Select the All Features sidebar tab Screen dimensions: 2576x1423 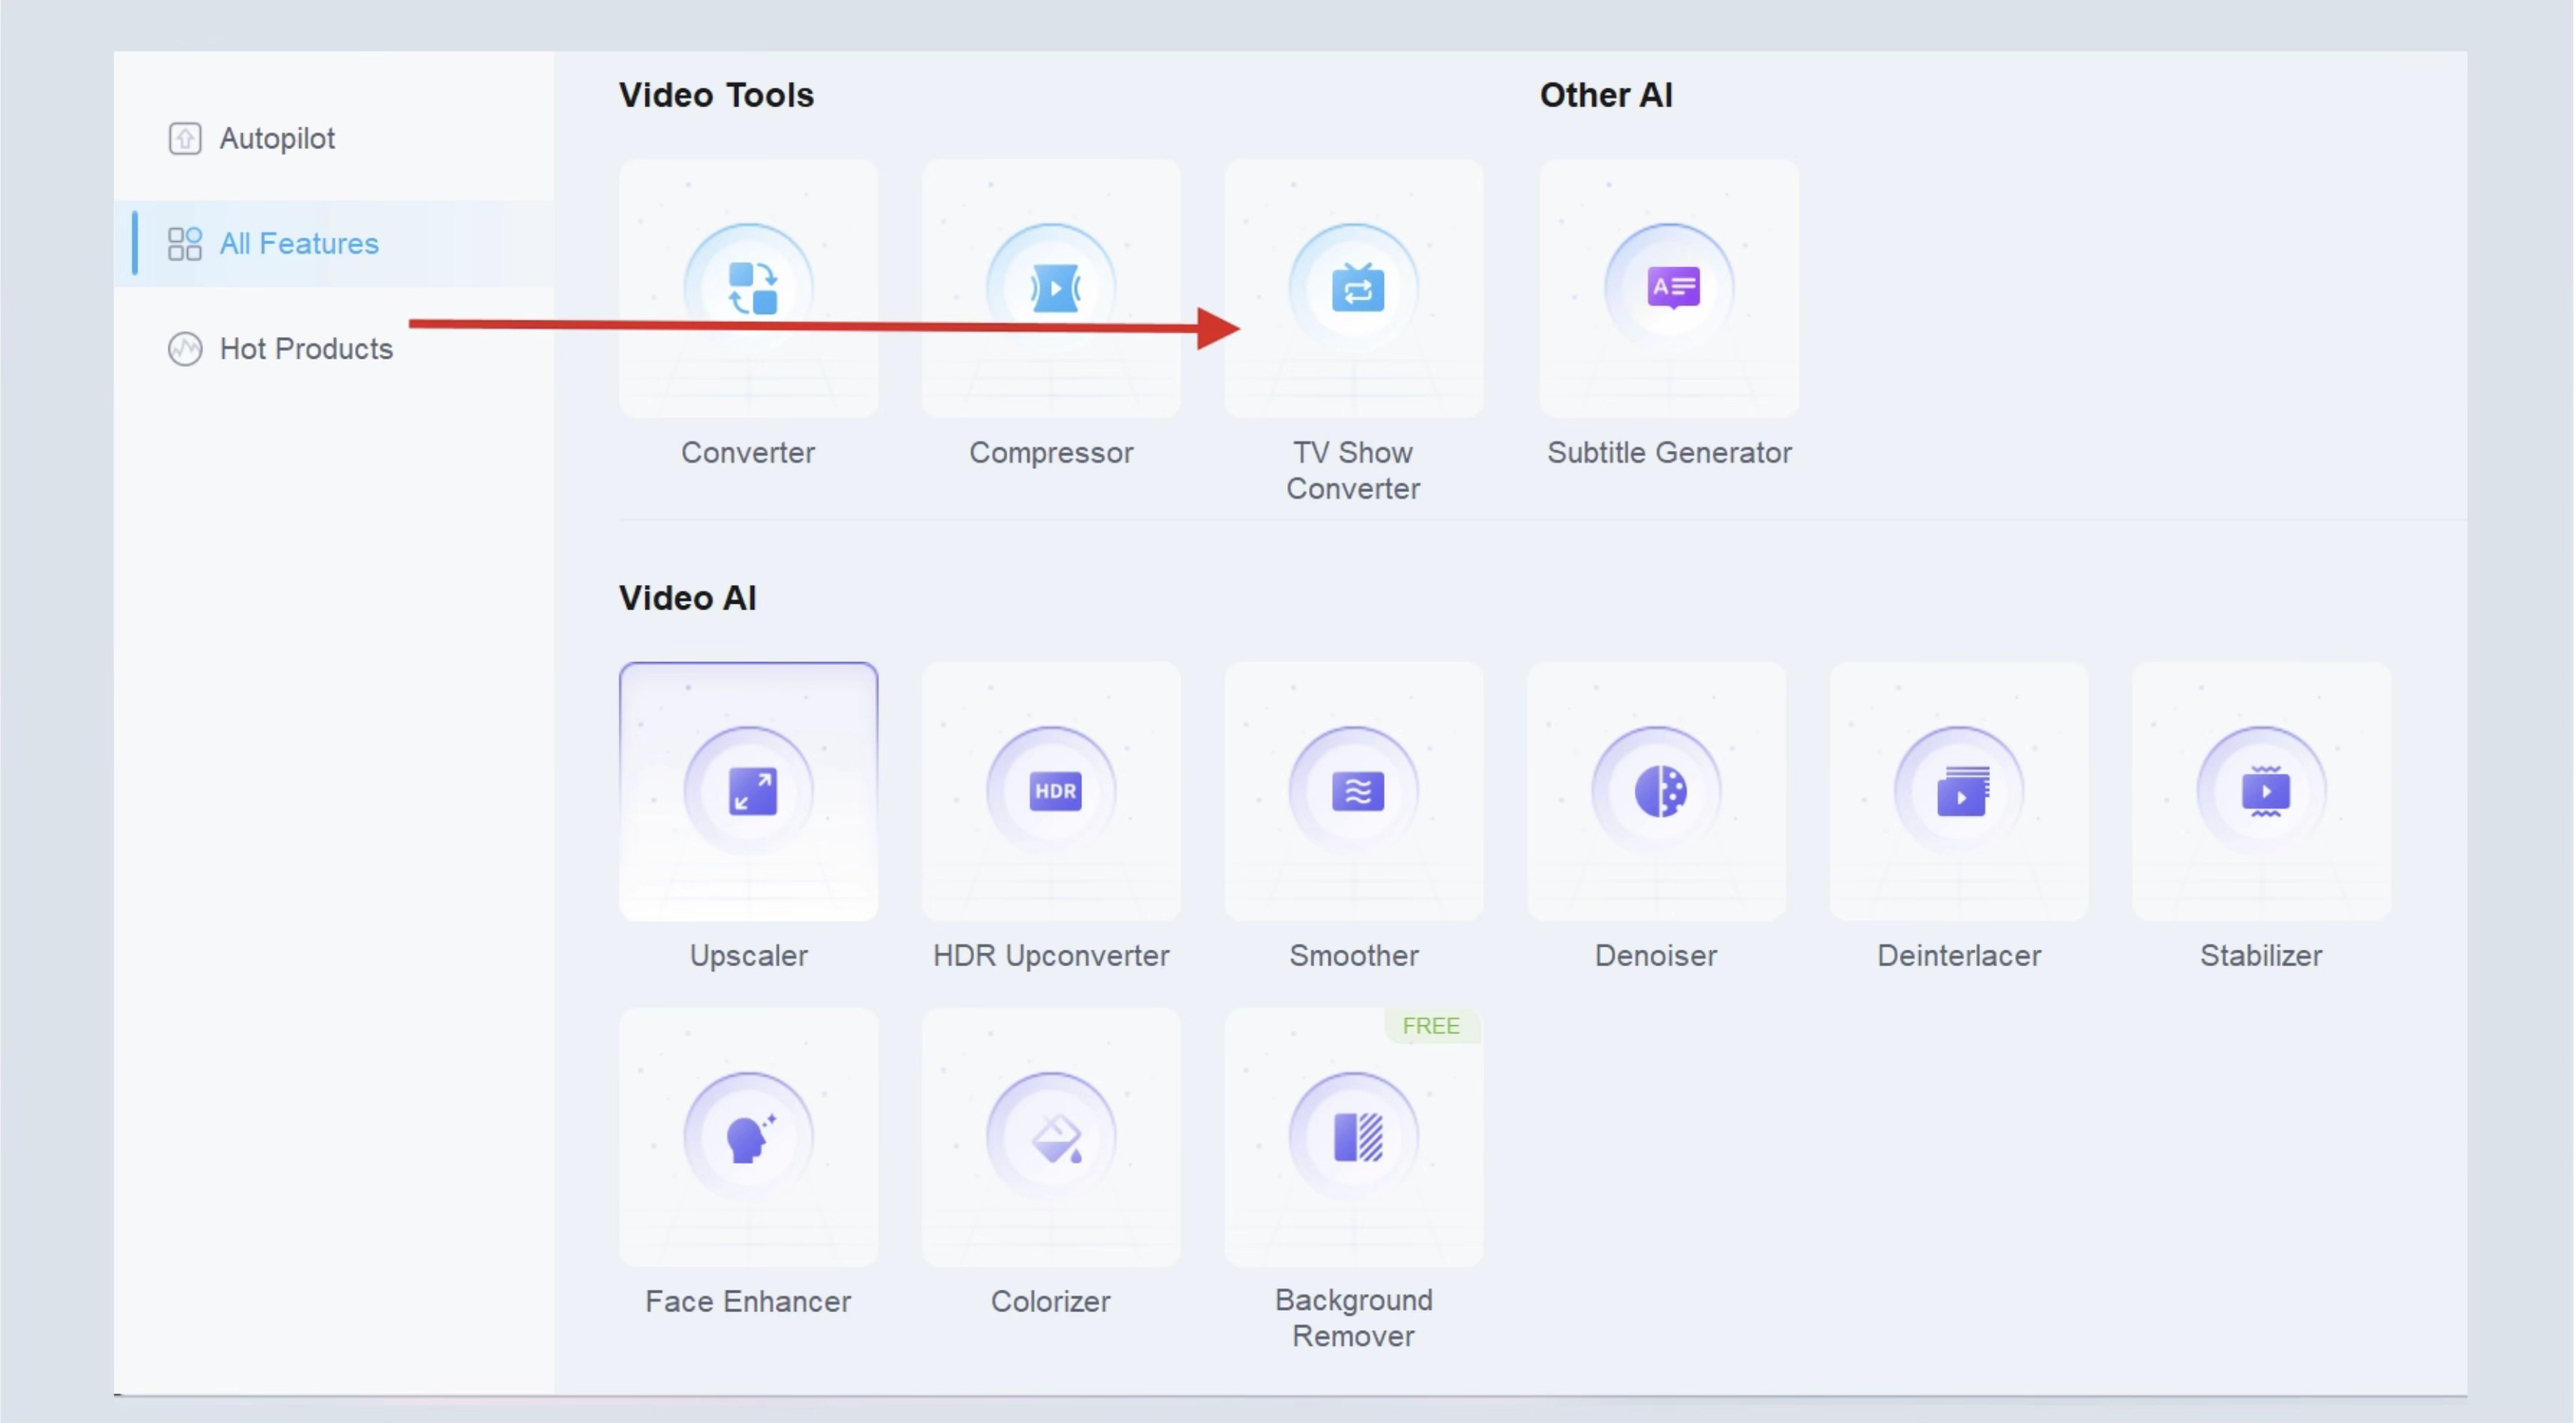299,243
